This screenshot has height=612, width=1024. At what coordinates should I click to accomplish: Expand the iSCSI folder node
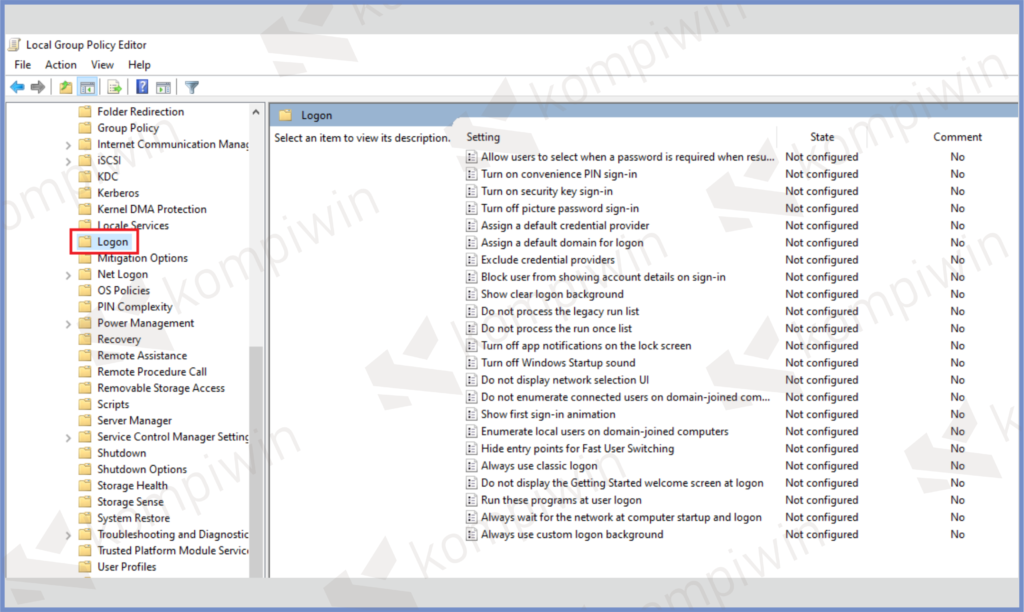tap(68, 161)
